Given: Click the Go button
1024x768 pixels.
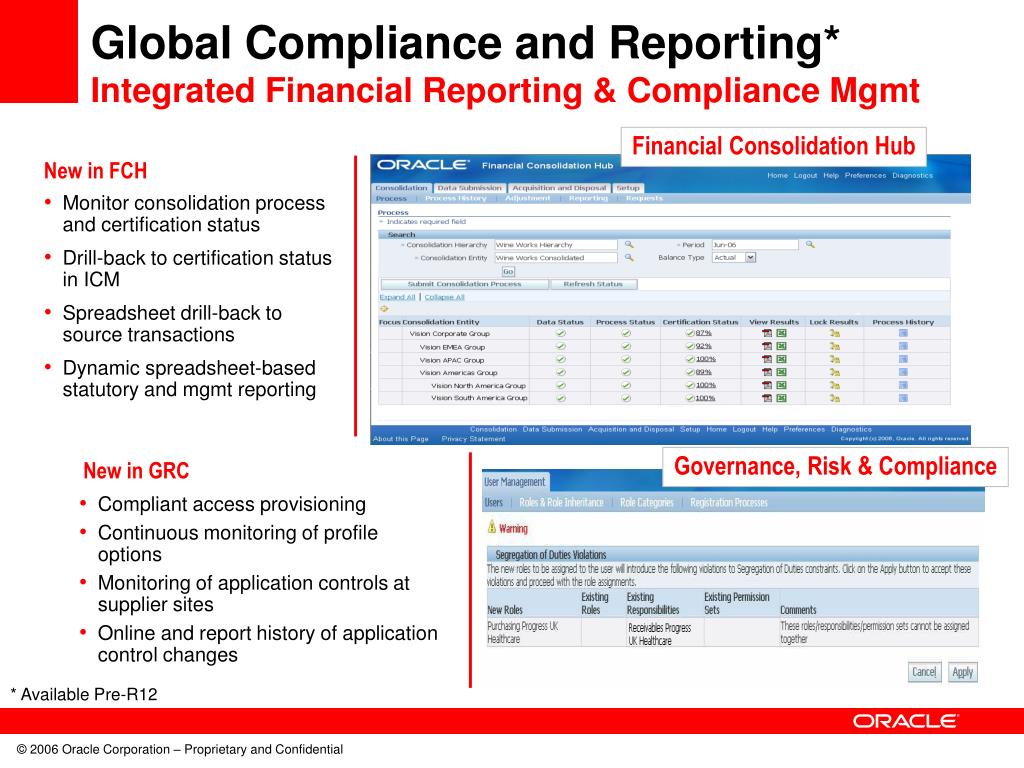Looking at the screenshot, I should click(x=508, y=271).
